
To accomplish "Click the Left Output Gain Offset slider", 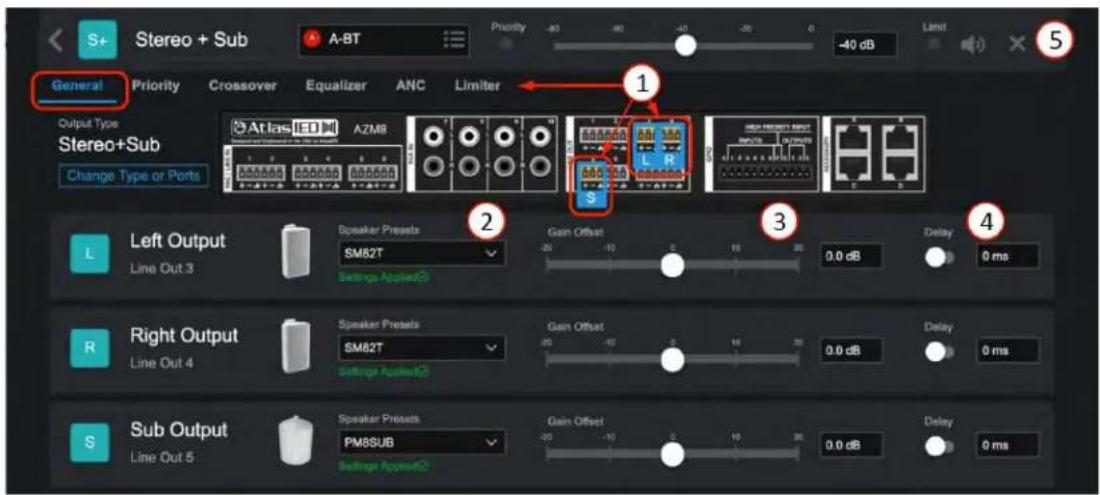I will [672, 264].
